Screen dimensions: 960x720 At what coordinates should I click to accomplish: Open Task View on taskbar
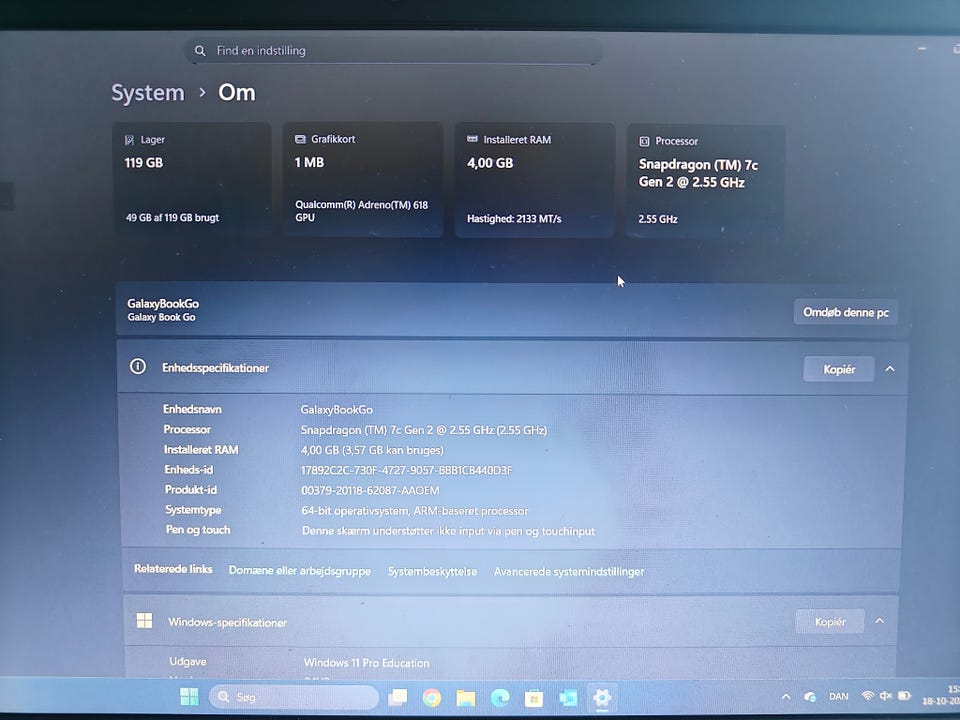[x=398, y=697]
